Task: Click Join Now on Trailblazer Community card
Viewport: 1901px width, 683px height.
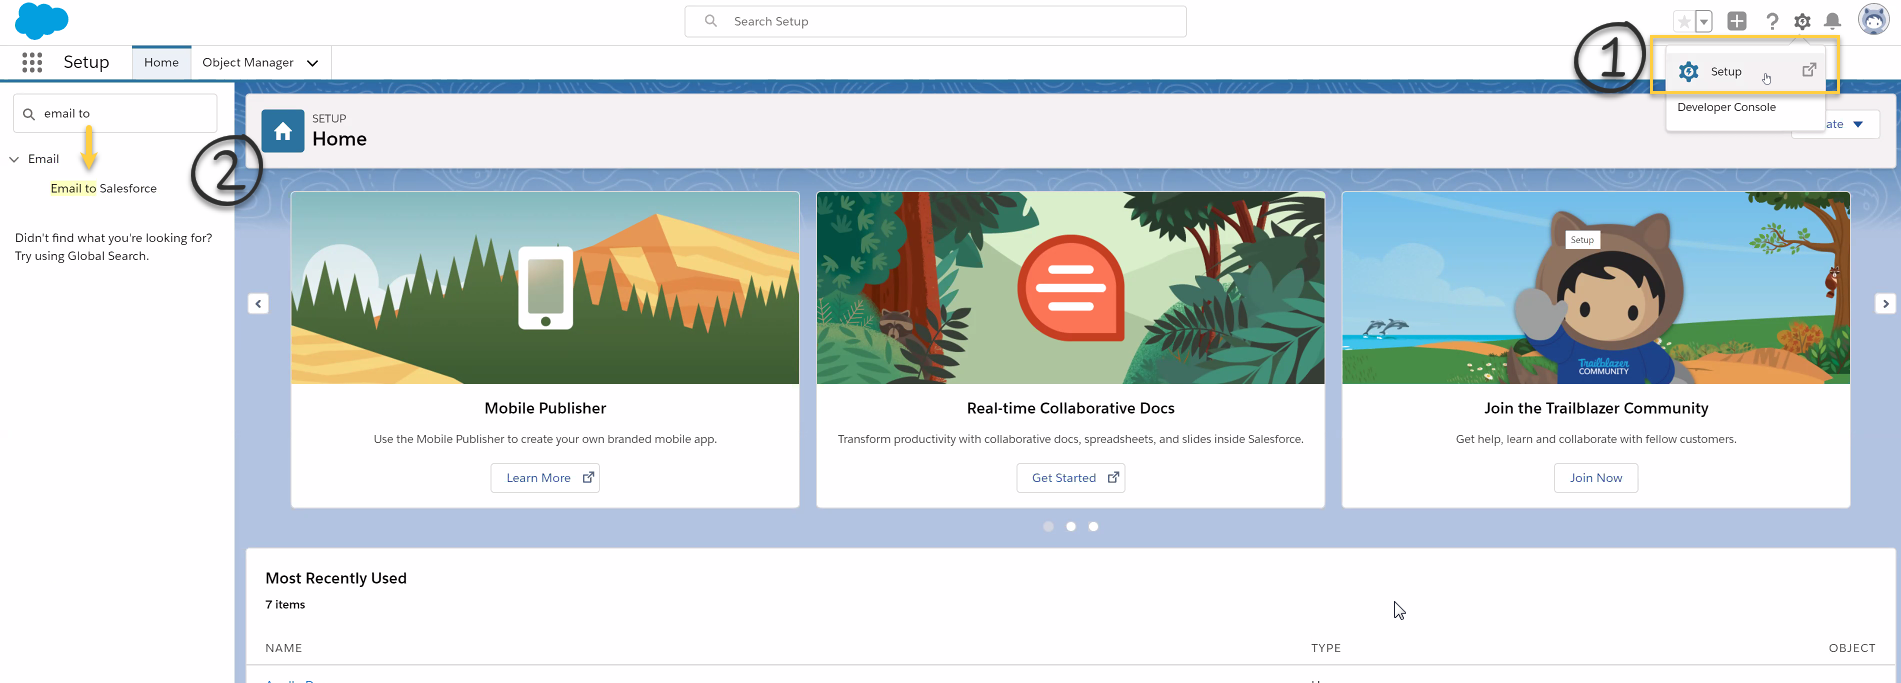Action: [1596, 478]
